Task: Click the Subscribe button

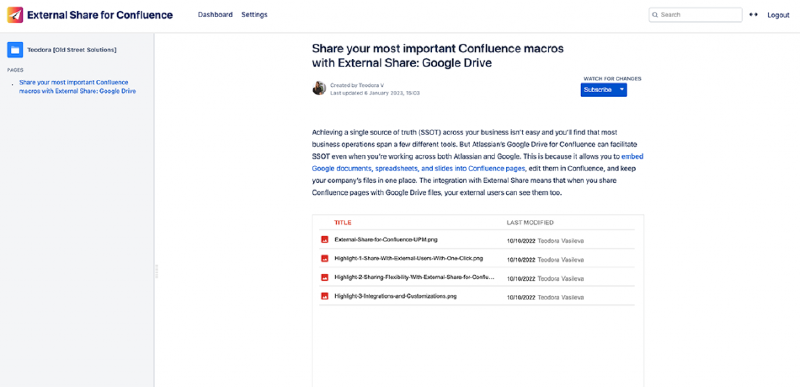Action: coord(597,90)
